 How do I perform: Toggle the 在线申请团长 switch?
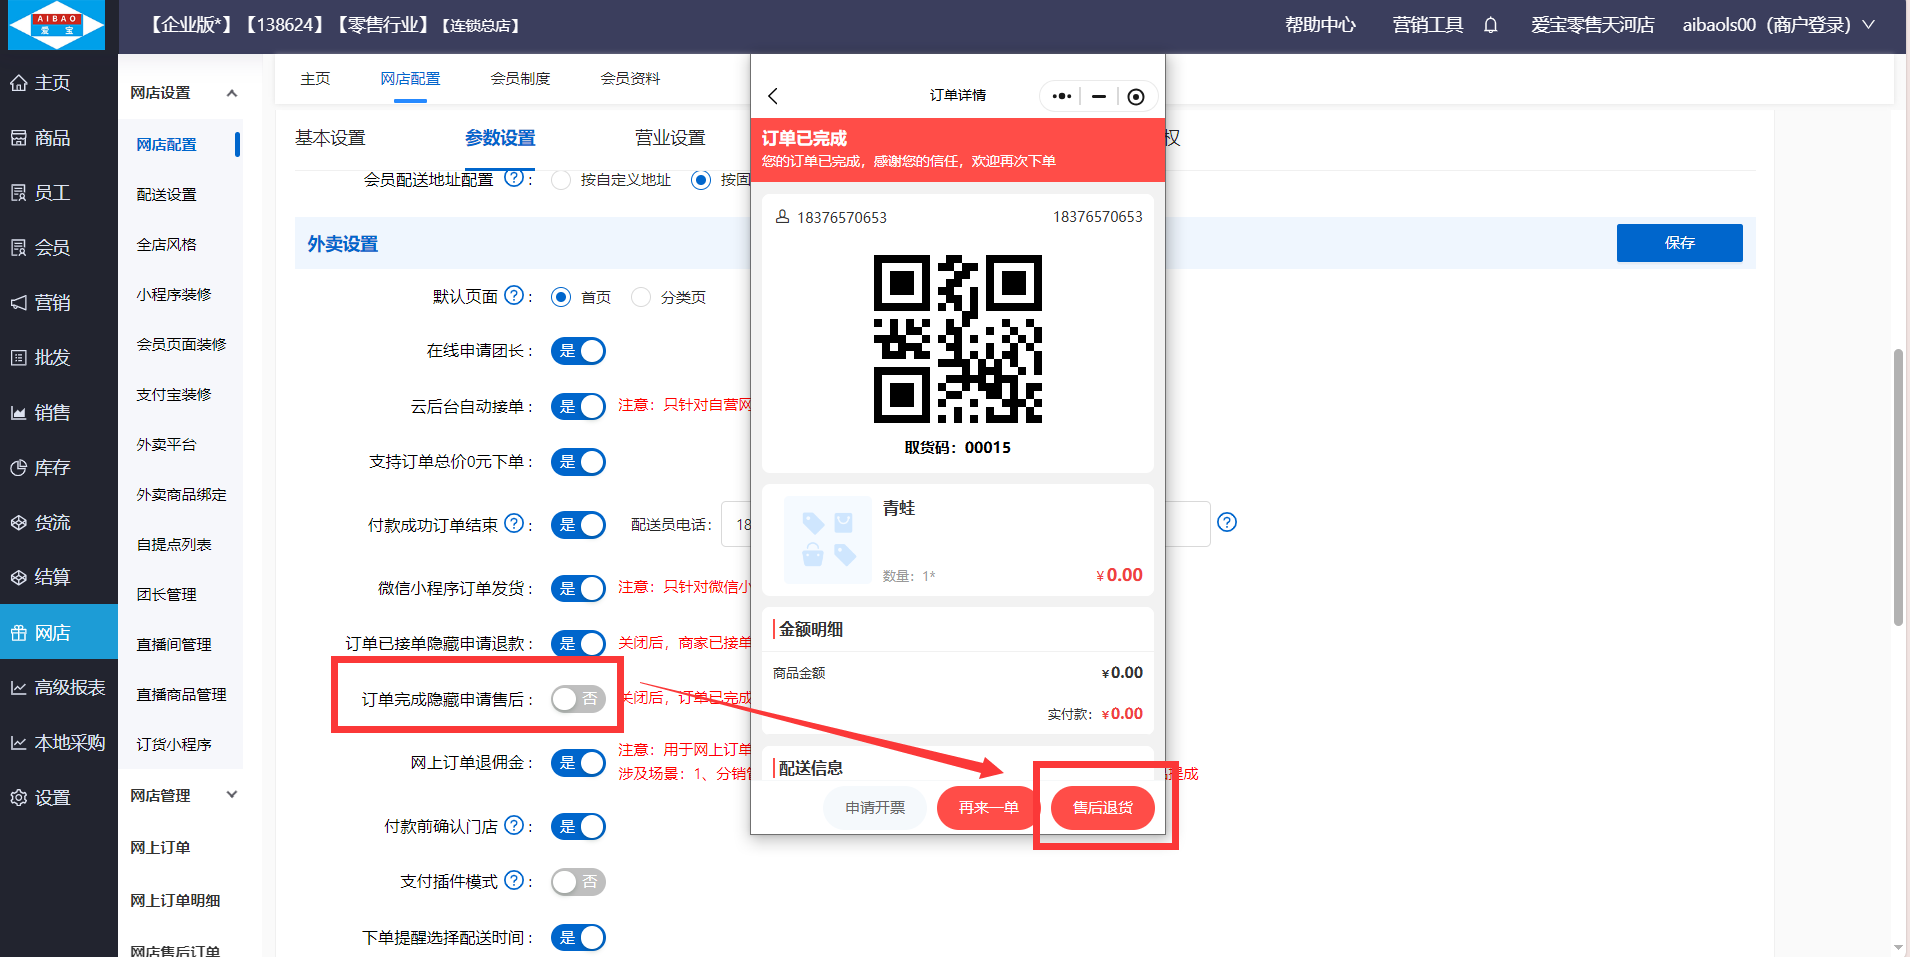tap(578, 351)
